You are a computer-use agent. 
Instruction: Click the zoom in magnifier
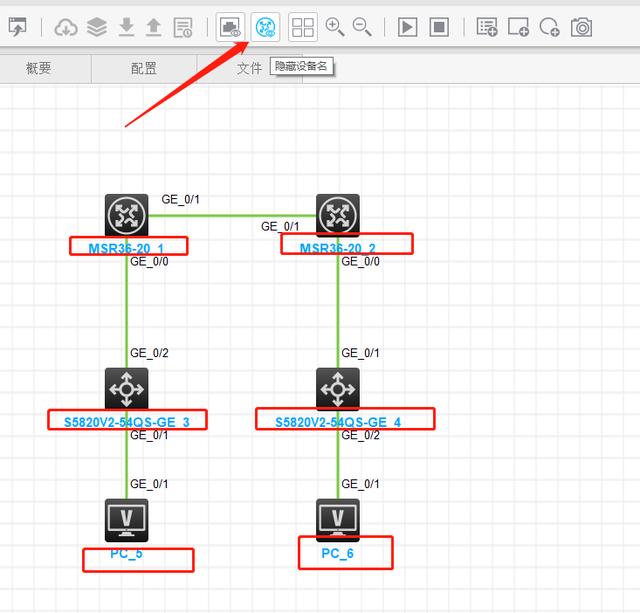coord(334,27)
